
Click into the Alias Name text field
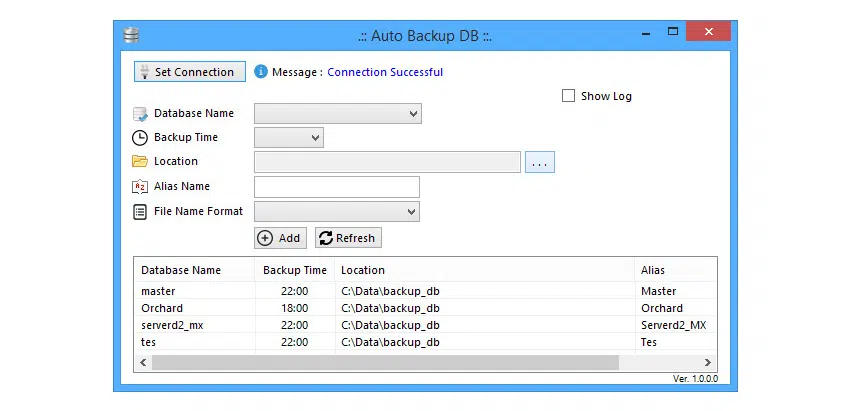[x=337, y=187]
